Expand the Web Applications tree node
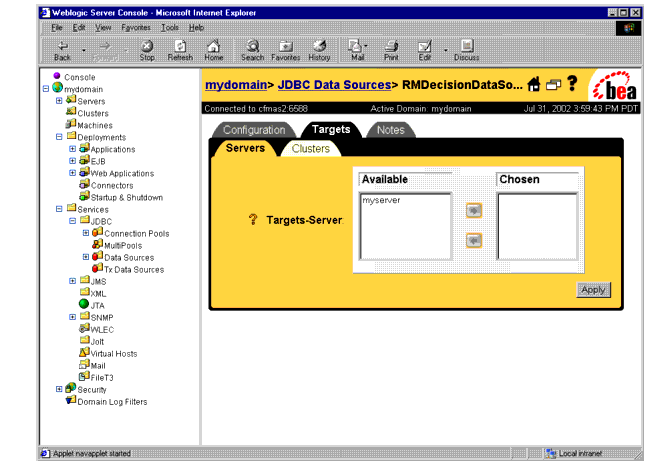Screen dimensions: 650x470 tap(73, 173)
